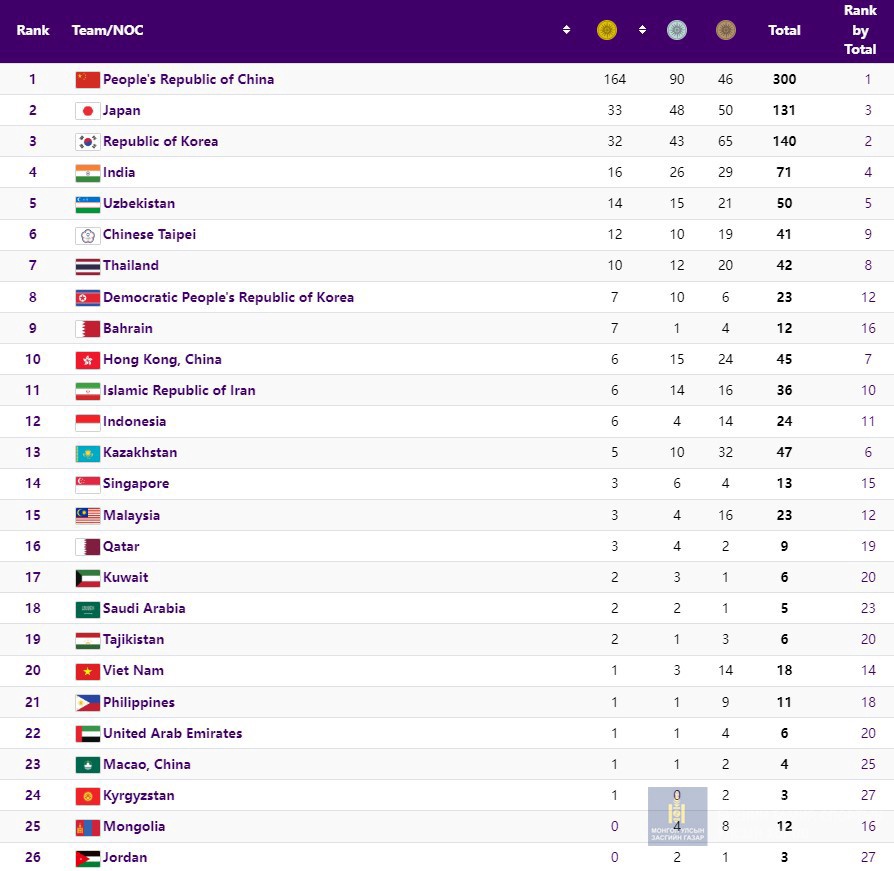Open Democratic People's Republic of Korea link
This screenshot has width=894, height=871.
[228, 297]
